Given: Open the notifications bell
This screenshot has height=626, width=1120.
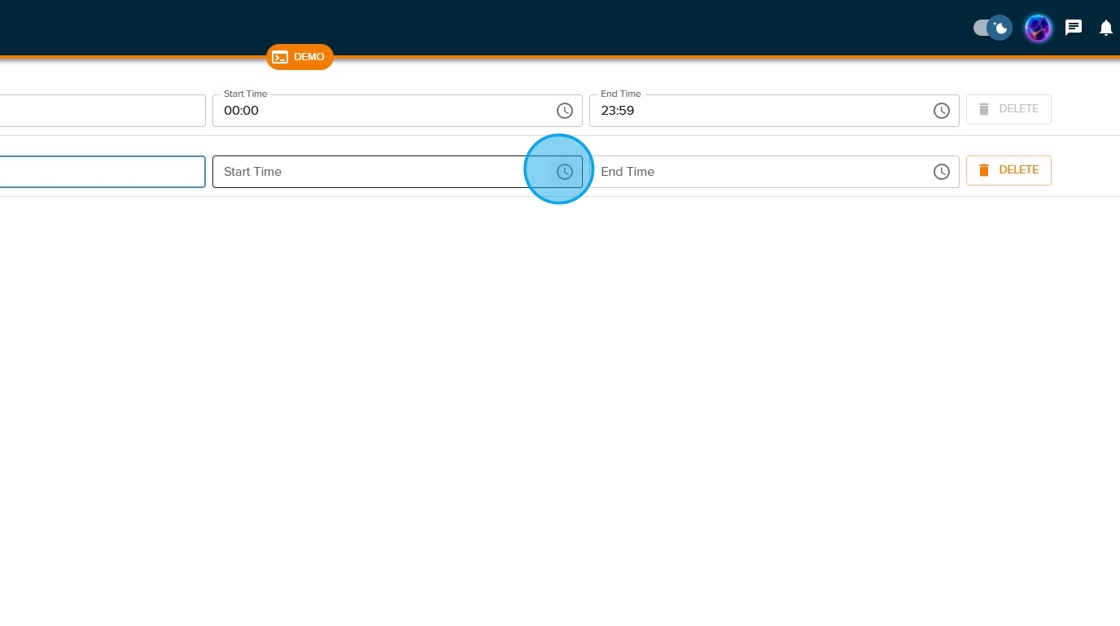Looking at the screenshot, I should [x=1106, y=28].
